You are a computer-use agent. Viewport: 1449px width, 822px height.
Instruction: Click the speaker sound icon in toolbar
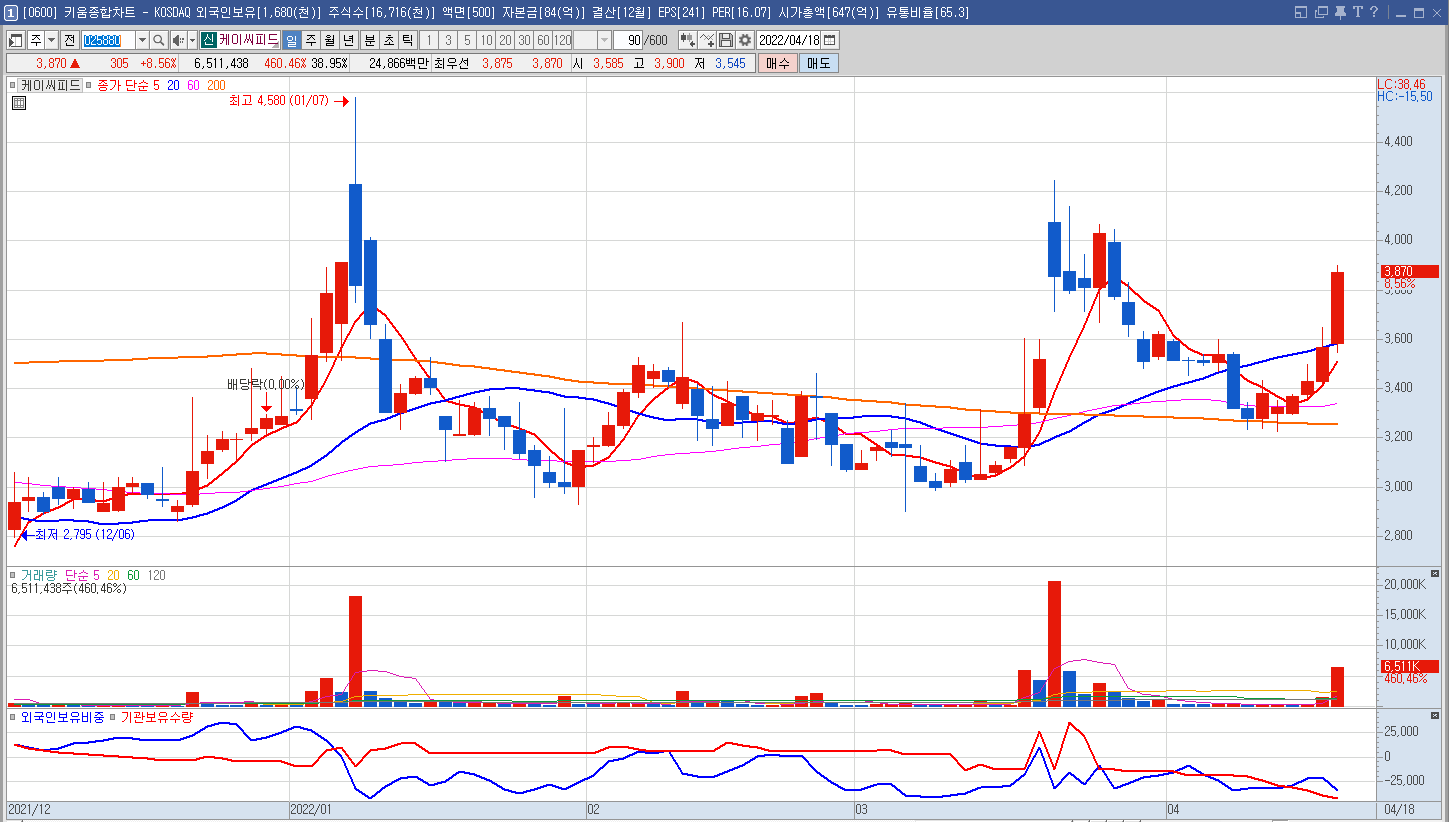pyautogui.click(x=178, y=40)
